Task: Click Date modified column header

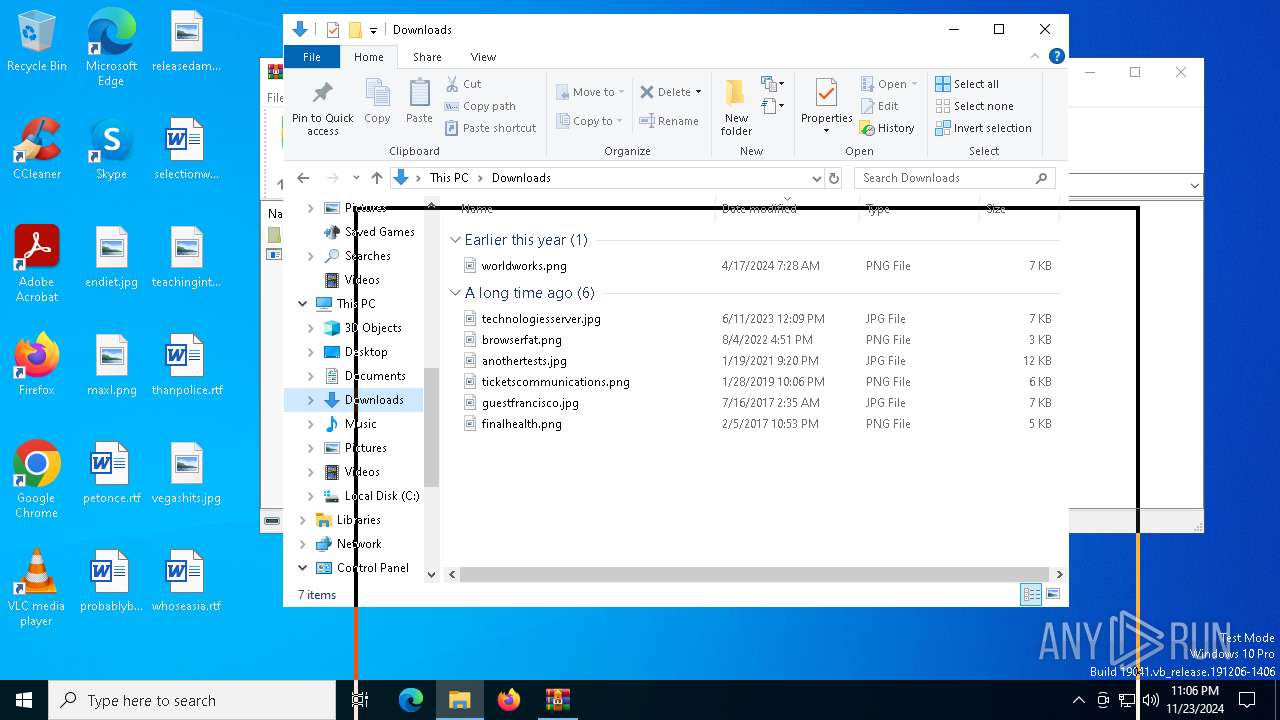Action: (759, 209)
